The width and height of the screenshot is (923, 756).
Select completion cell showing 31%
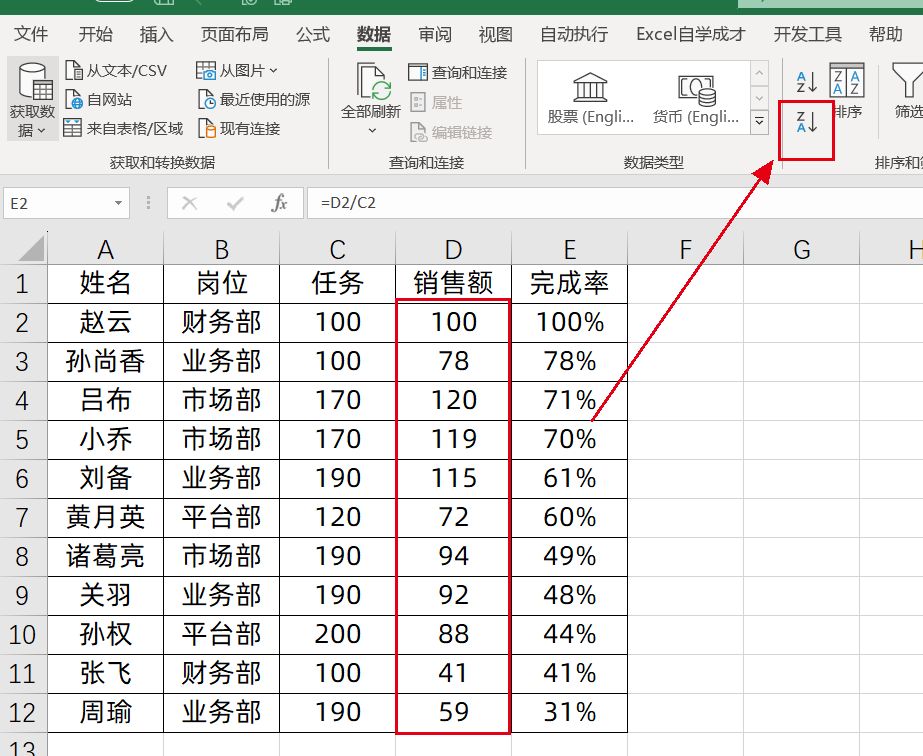tap(569, 712)
